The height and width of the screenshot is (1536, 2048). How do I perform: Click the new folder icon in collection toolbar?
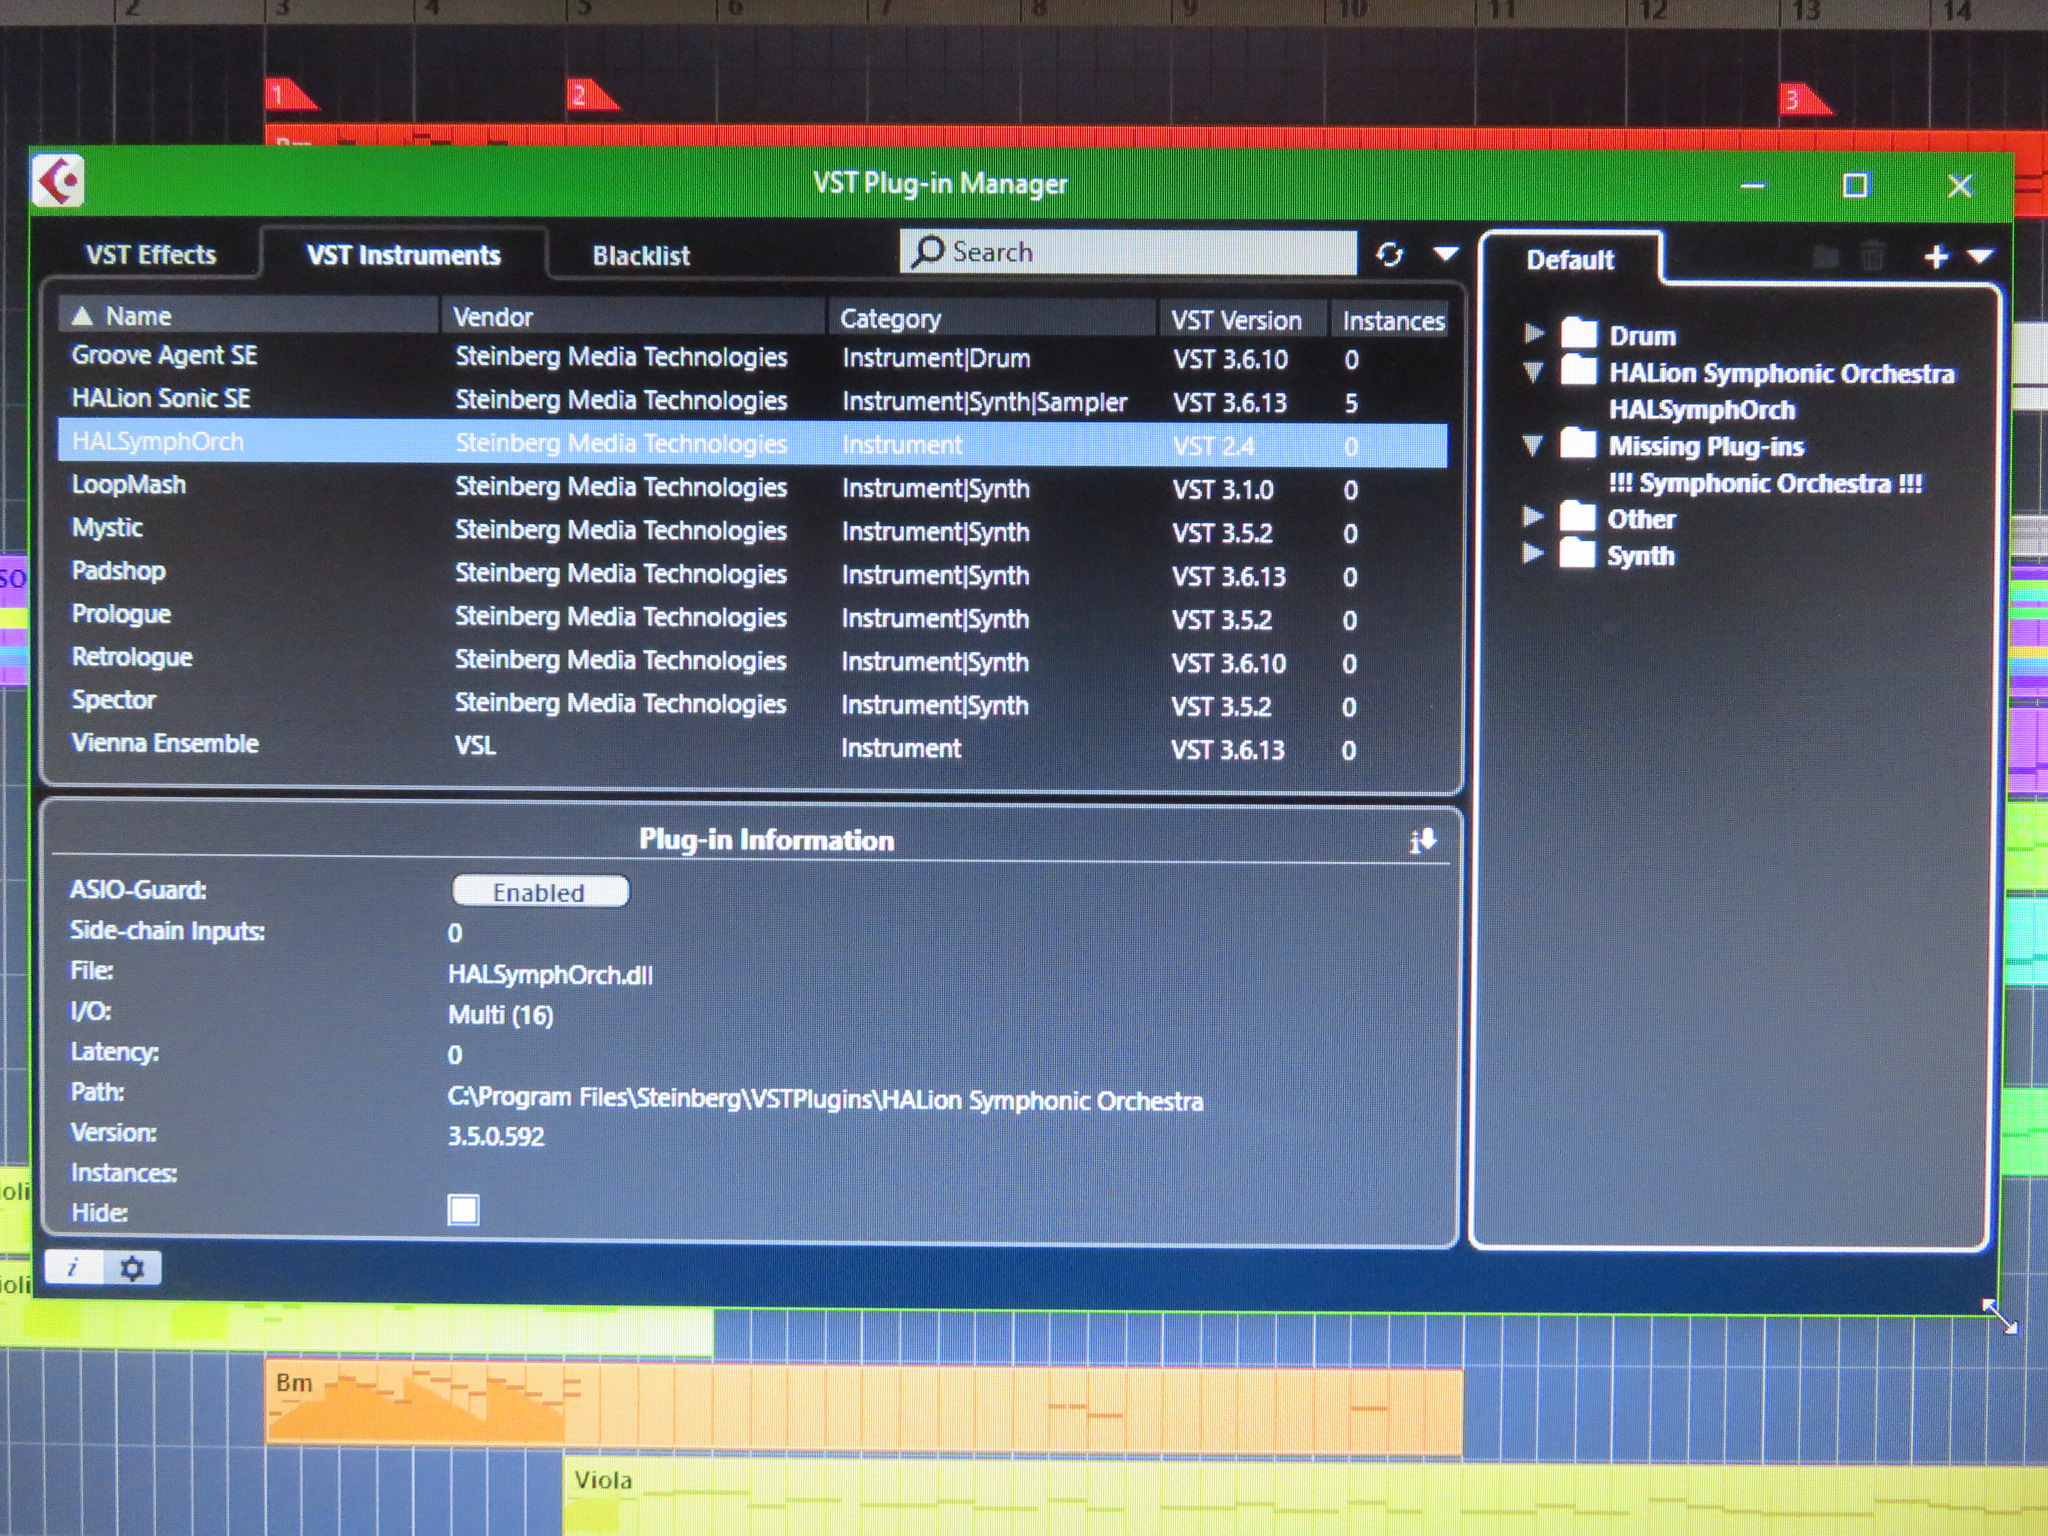[1825, 257]
